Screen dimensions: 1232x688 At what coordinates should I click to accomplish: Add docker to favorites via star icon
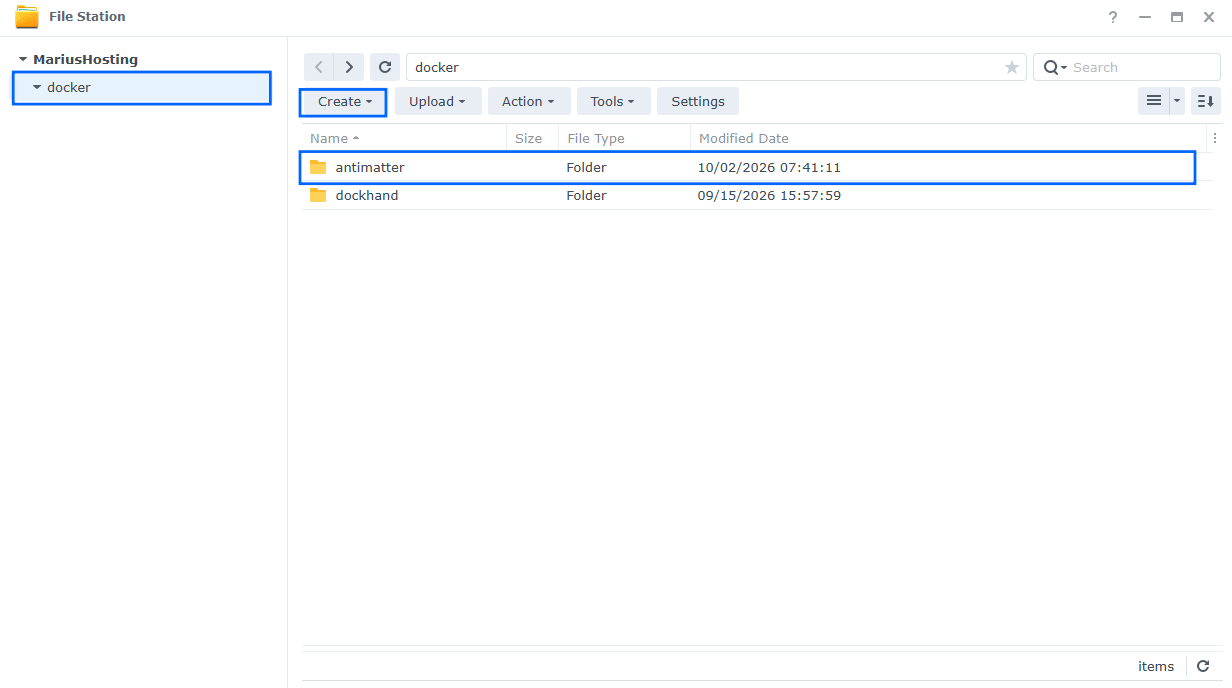point(1012,67)
